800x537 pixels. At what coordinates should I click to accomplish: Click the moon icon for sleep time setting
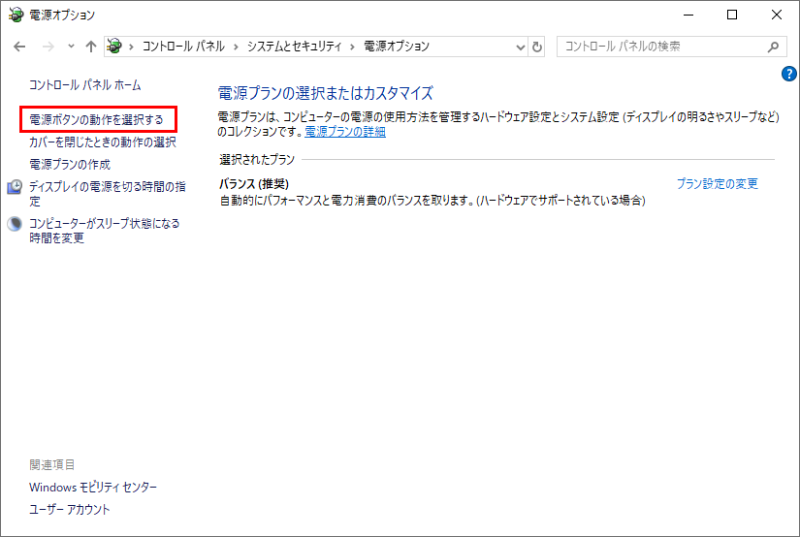tap(15, 224)
